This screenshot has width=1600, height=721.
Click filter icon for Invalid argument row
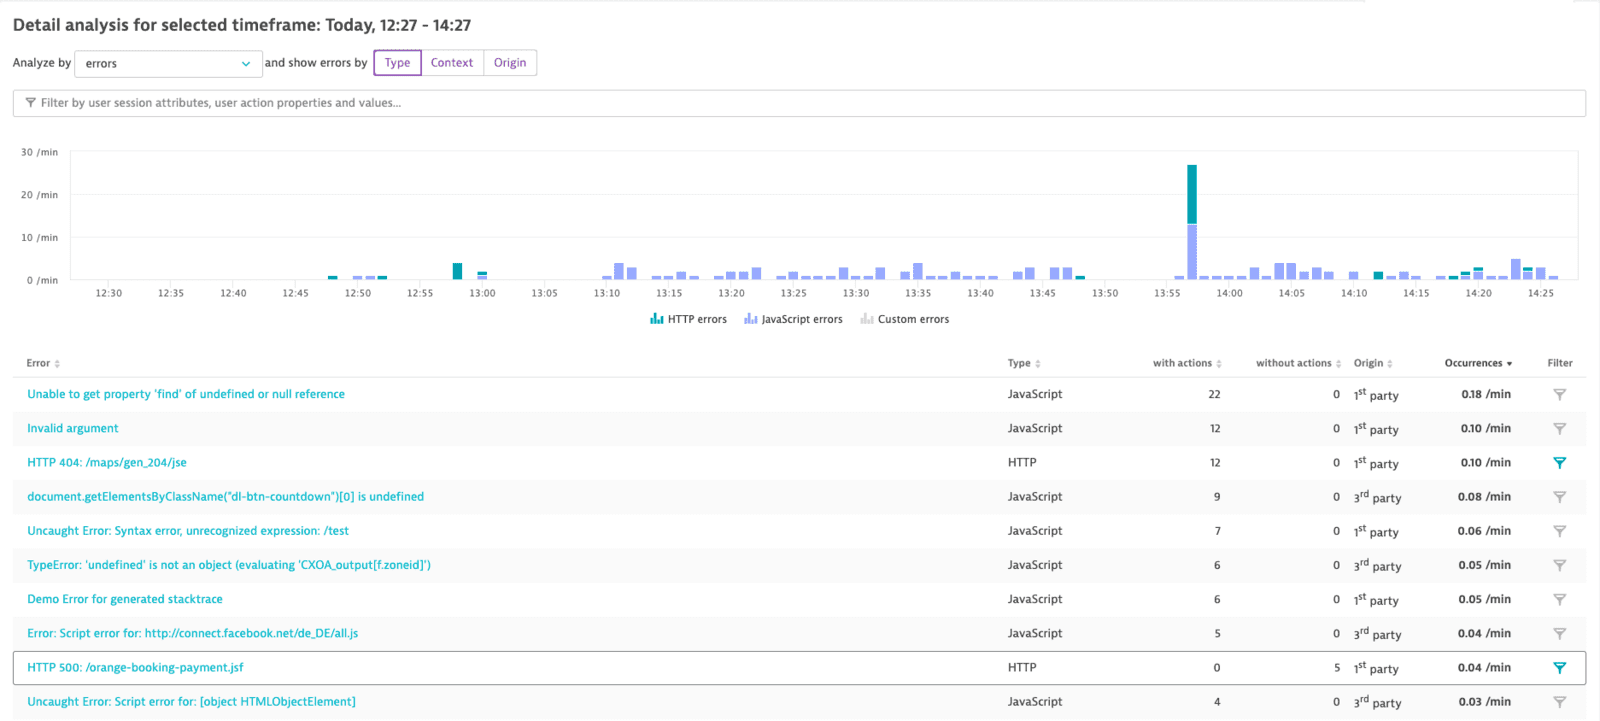click(x=1559, y=429)
